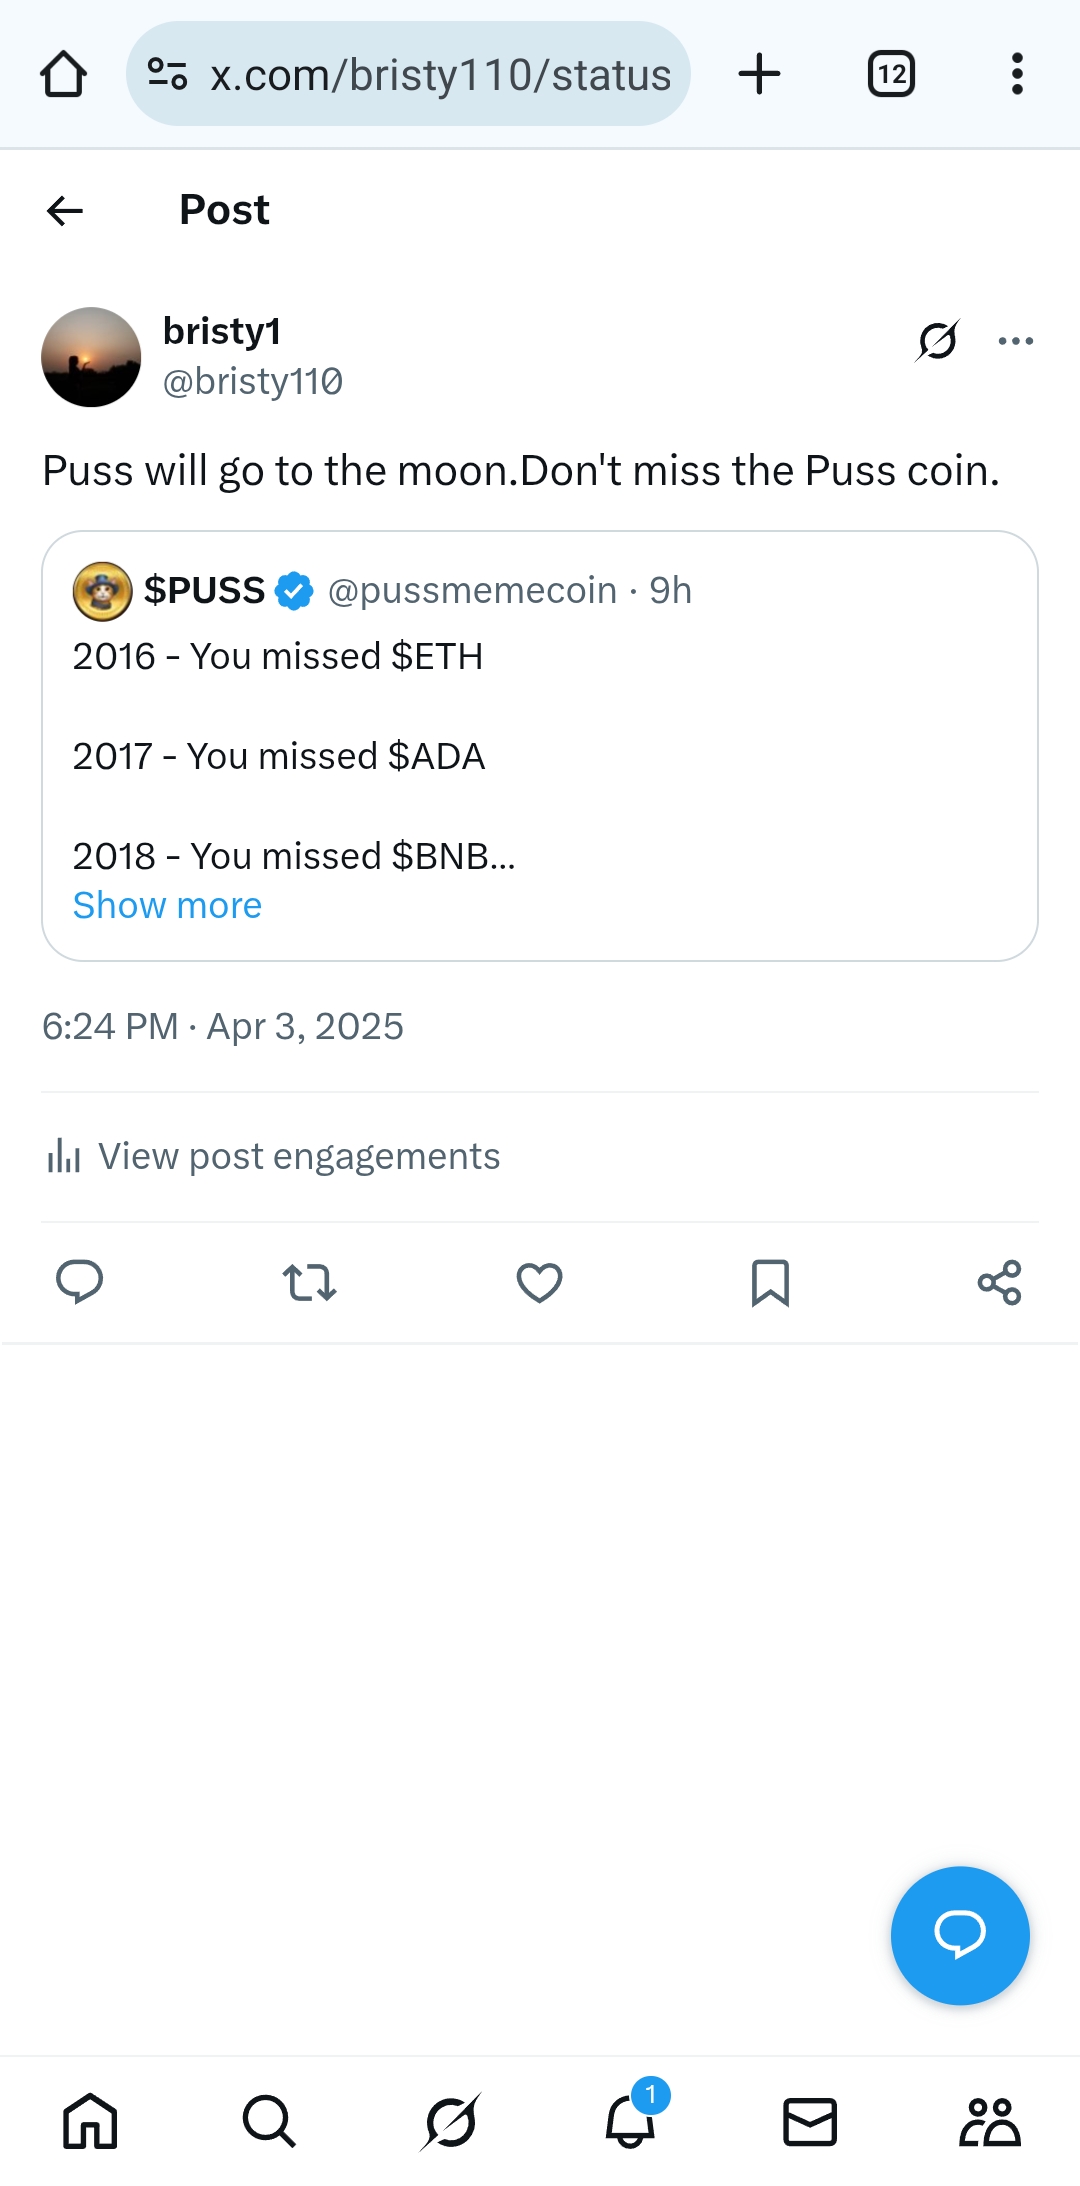This screenshot has height=2186, width=1080.
Task: Bookmark this post
Action: click(770, 1282)
